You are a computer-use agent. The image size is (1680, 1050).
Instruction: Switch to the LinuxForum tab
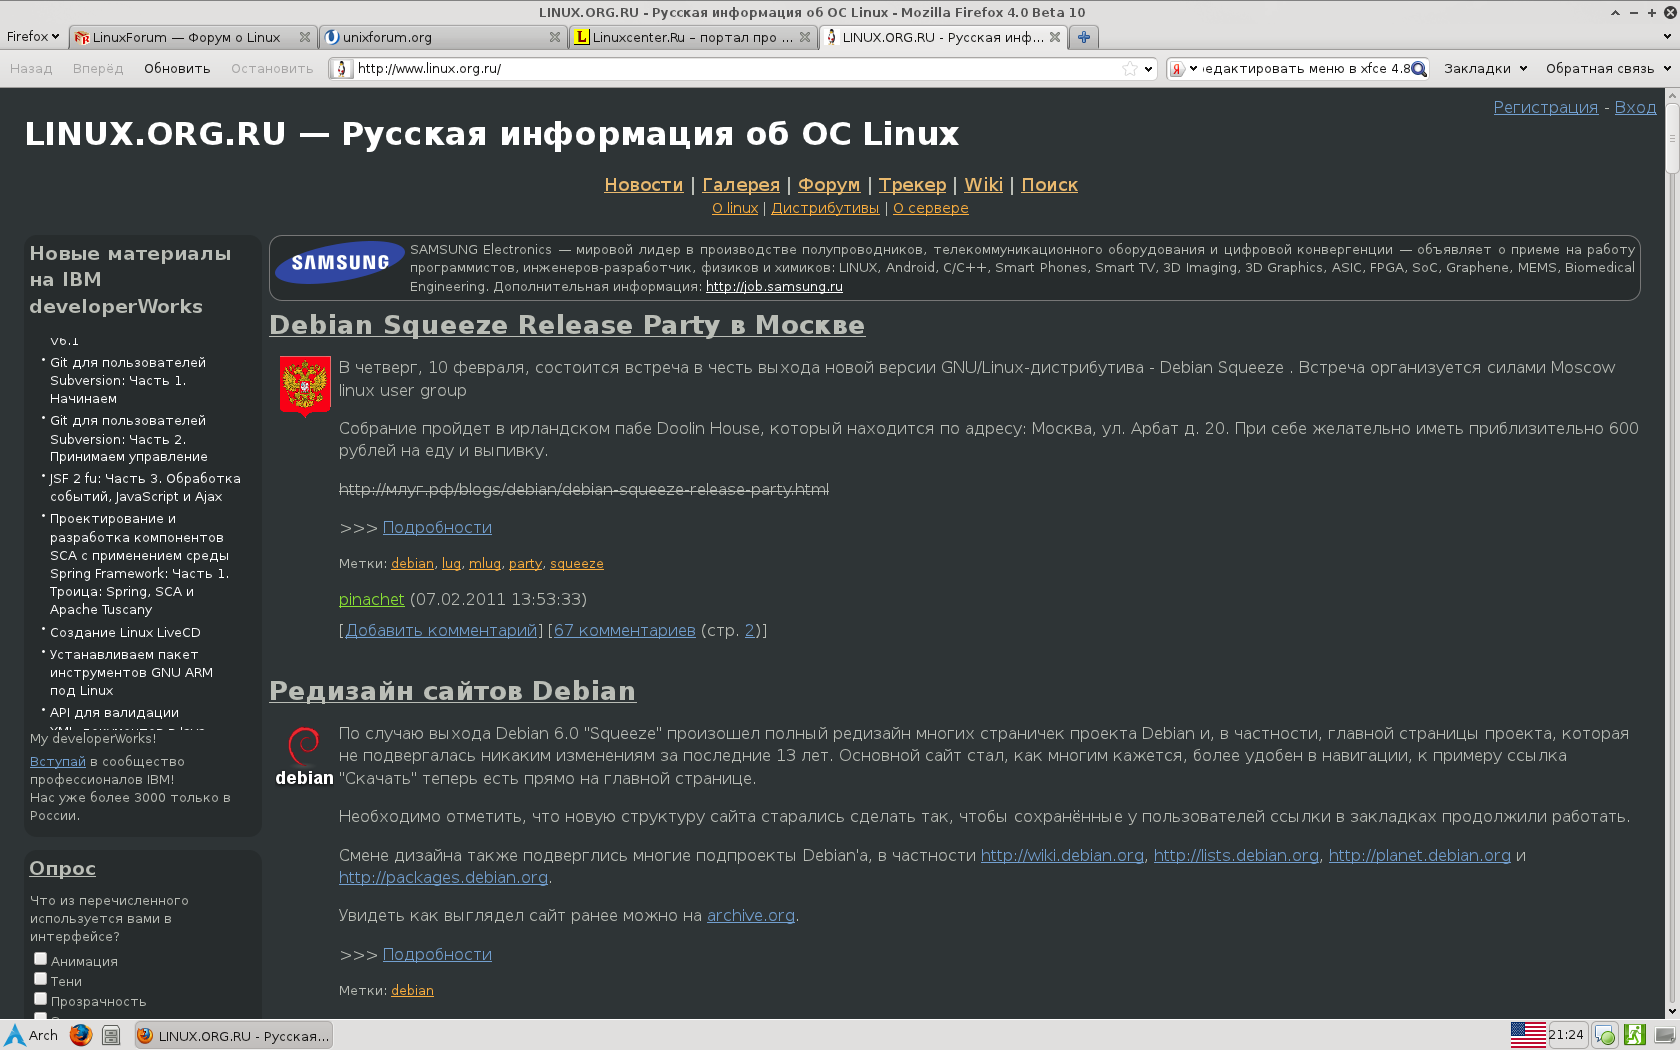click(x=186, y=37)
